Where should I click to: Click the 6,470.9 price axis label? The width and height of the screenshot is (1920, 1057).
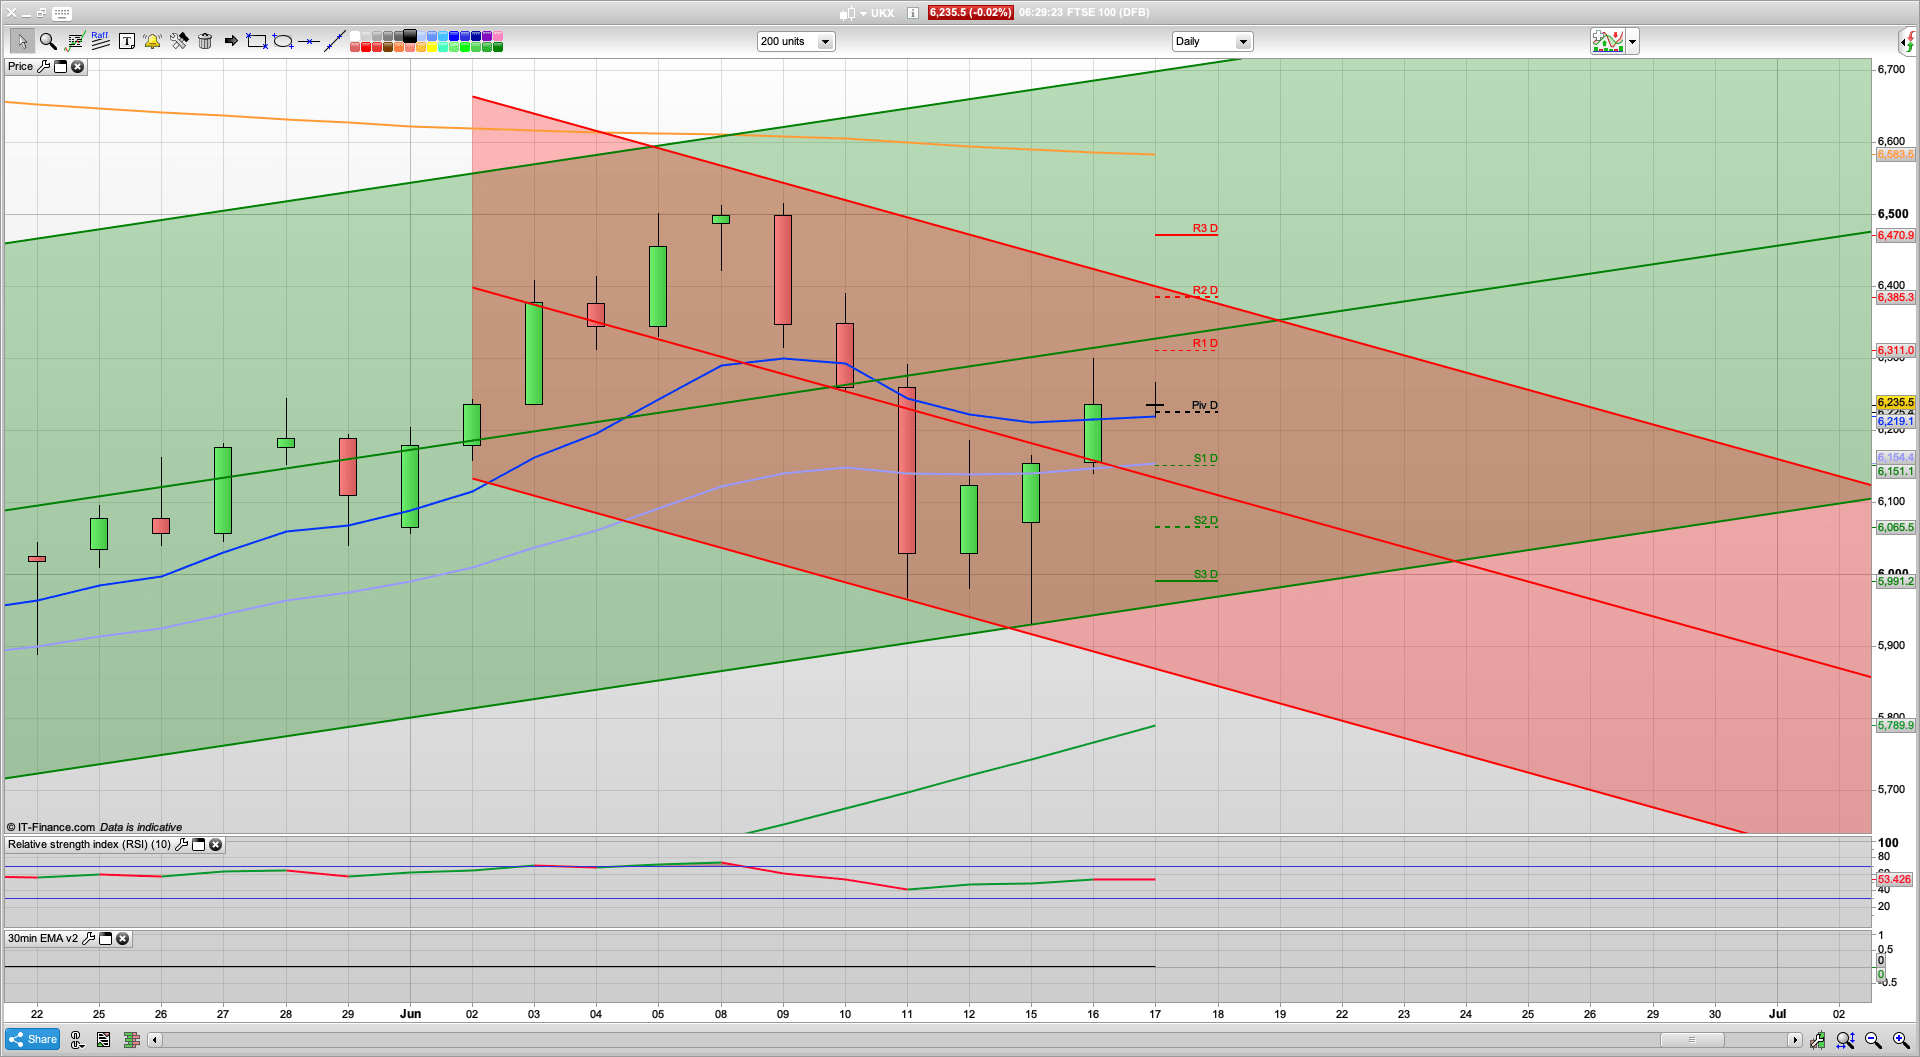1895,235
